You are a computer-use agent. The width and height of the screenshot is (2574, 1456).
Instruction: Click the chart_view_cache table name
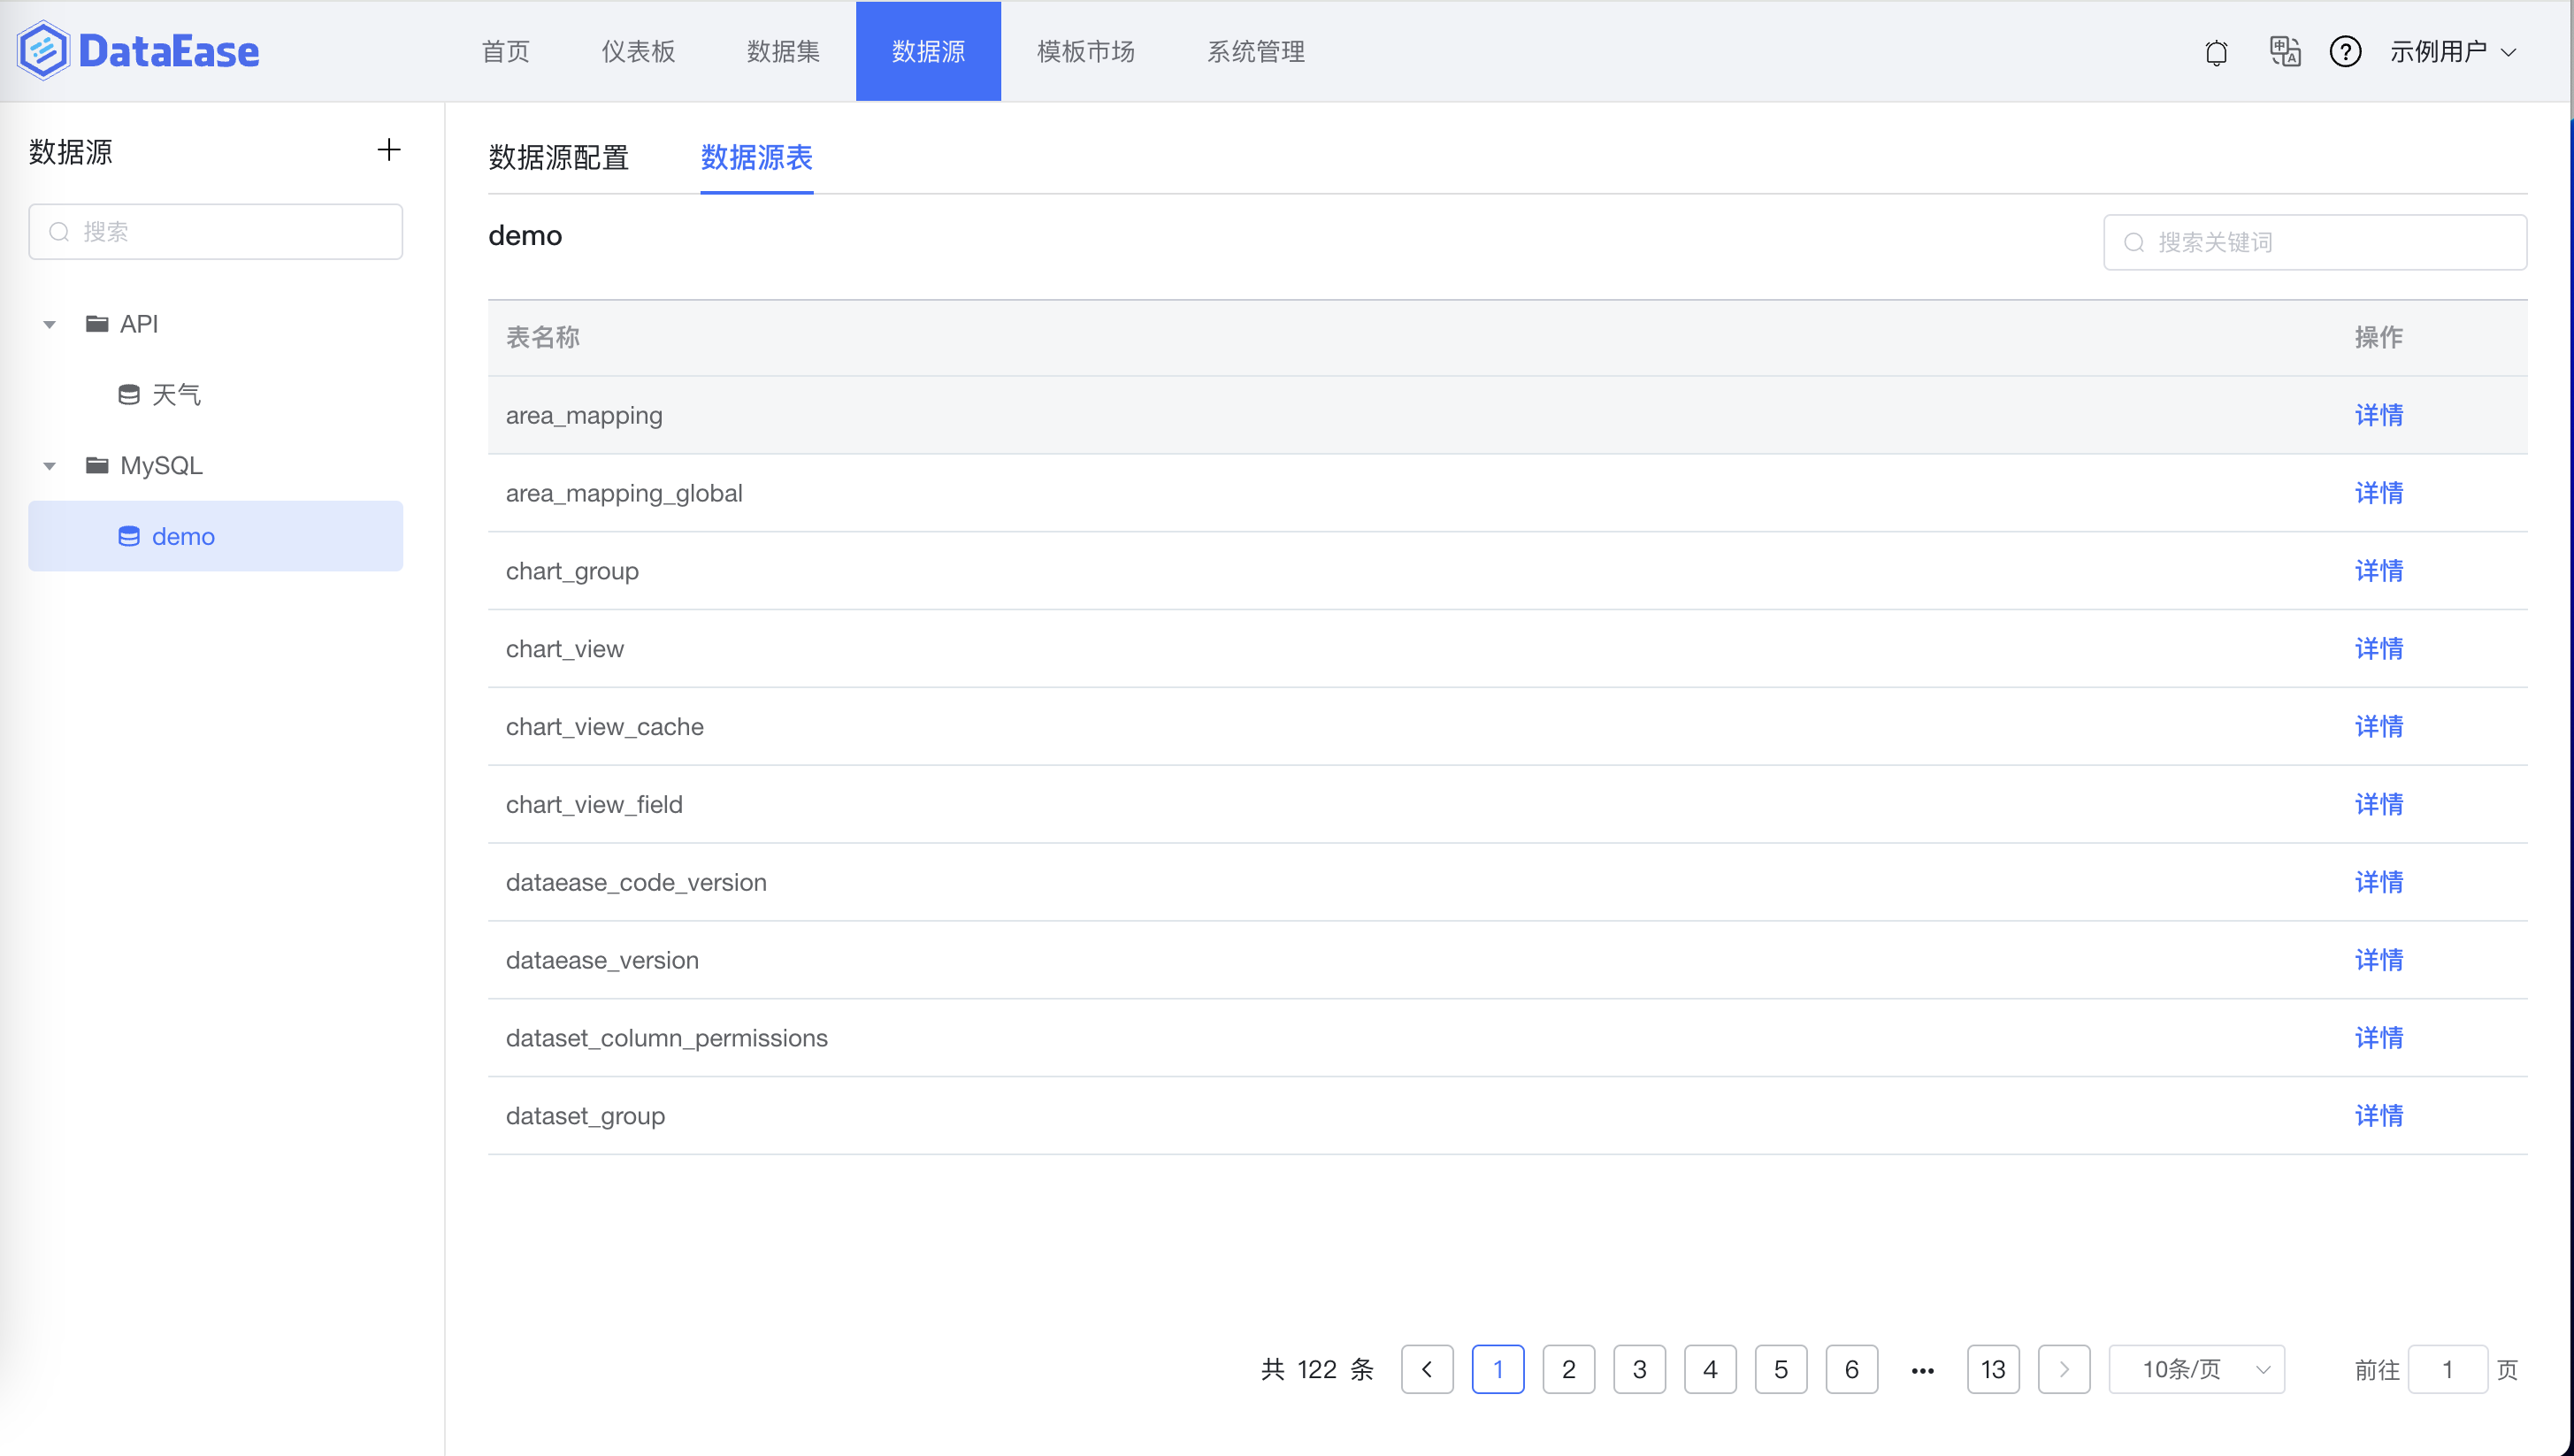pos(604,726)
